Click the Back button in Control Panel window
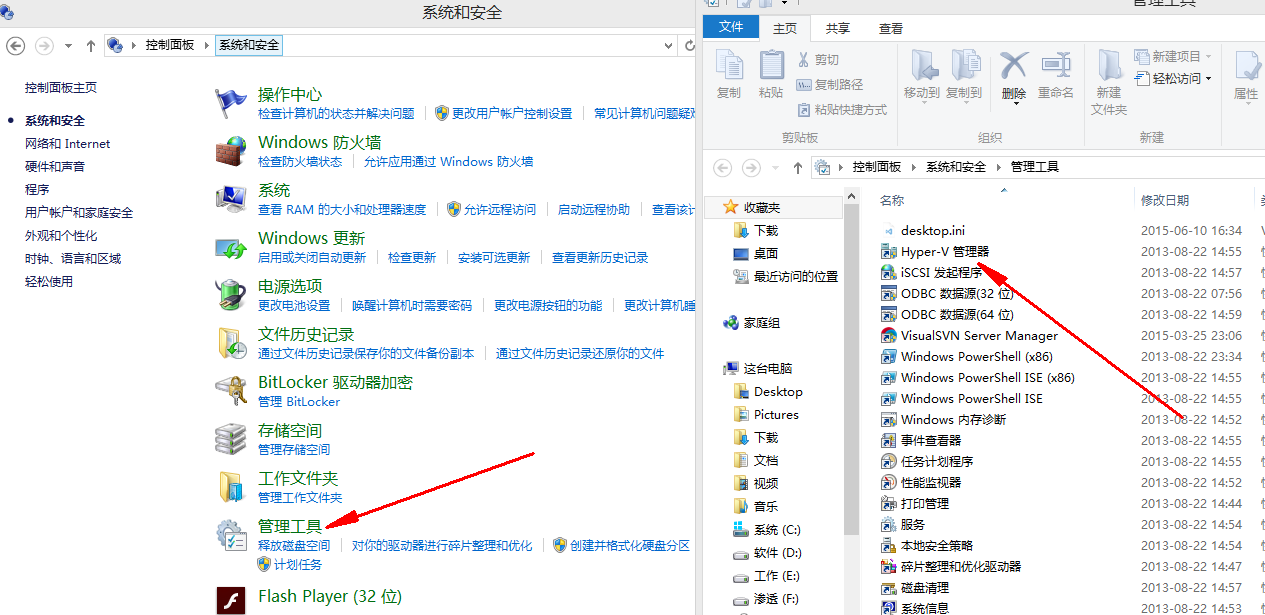The image size is (1265, 615). point(15,45)
